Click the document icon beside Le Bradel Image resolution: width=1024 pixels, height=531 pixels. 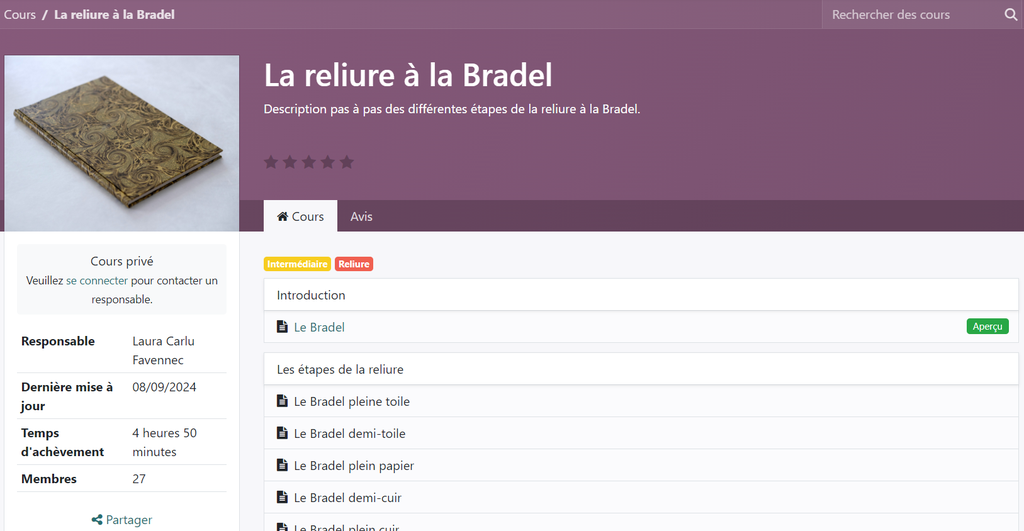pos(282,327)
